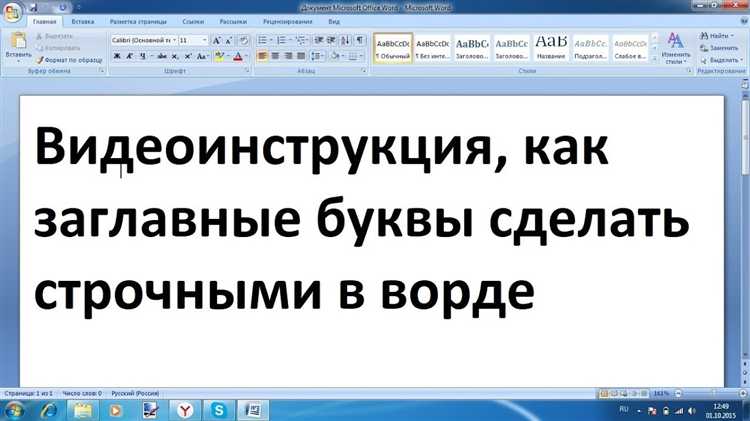Toggle subscript formatting
Viewport: 750px width, 421px height.
tap(175, 56)
